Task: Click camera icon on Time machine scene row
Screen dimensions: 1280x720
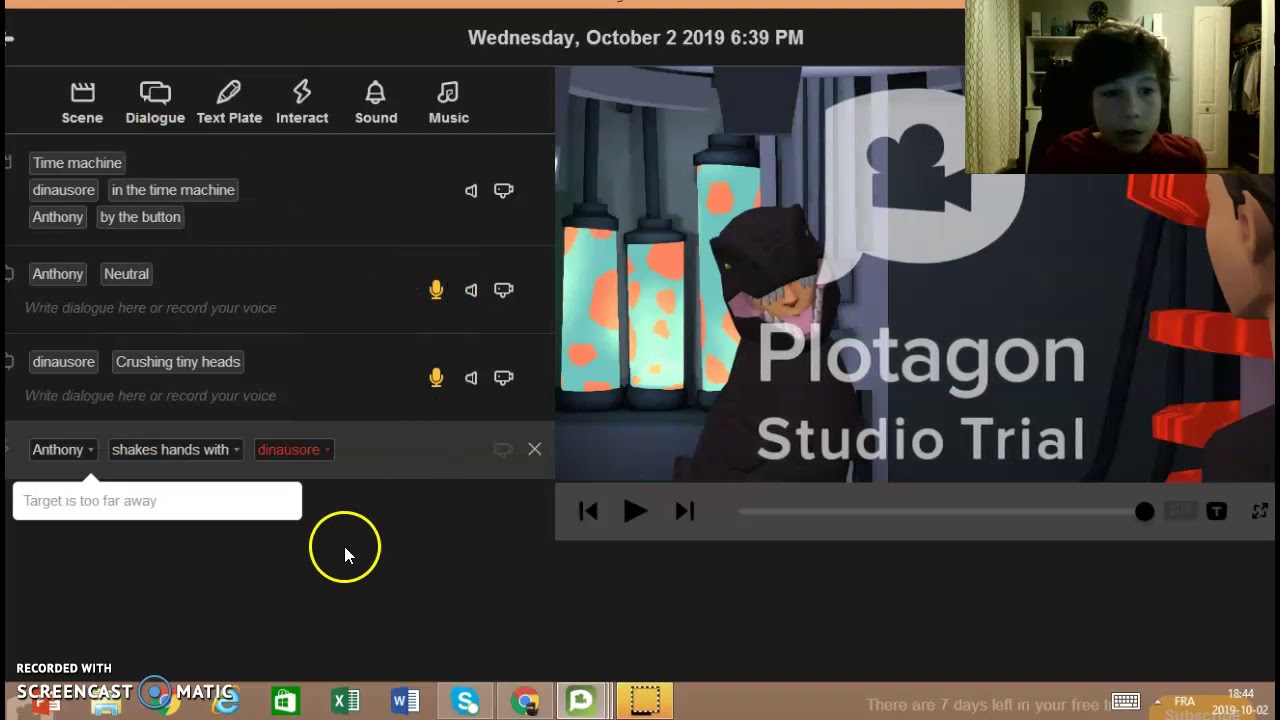Action: pos(503,190)
